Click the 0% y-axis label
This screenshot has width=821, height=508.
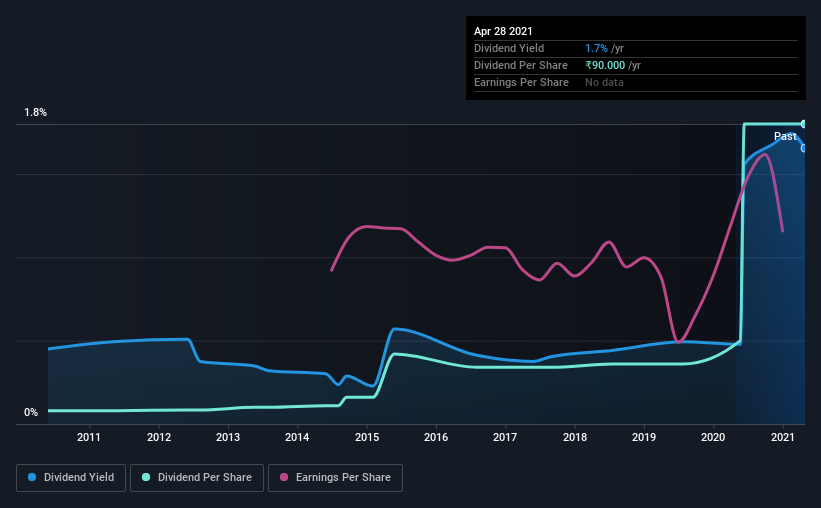tap(31, 413)
